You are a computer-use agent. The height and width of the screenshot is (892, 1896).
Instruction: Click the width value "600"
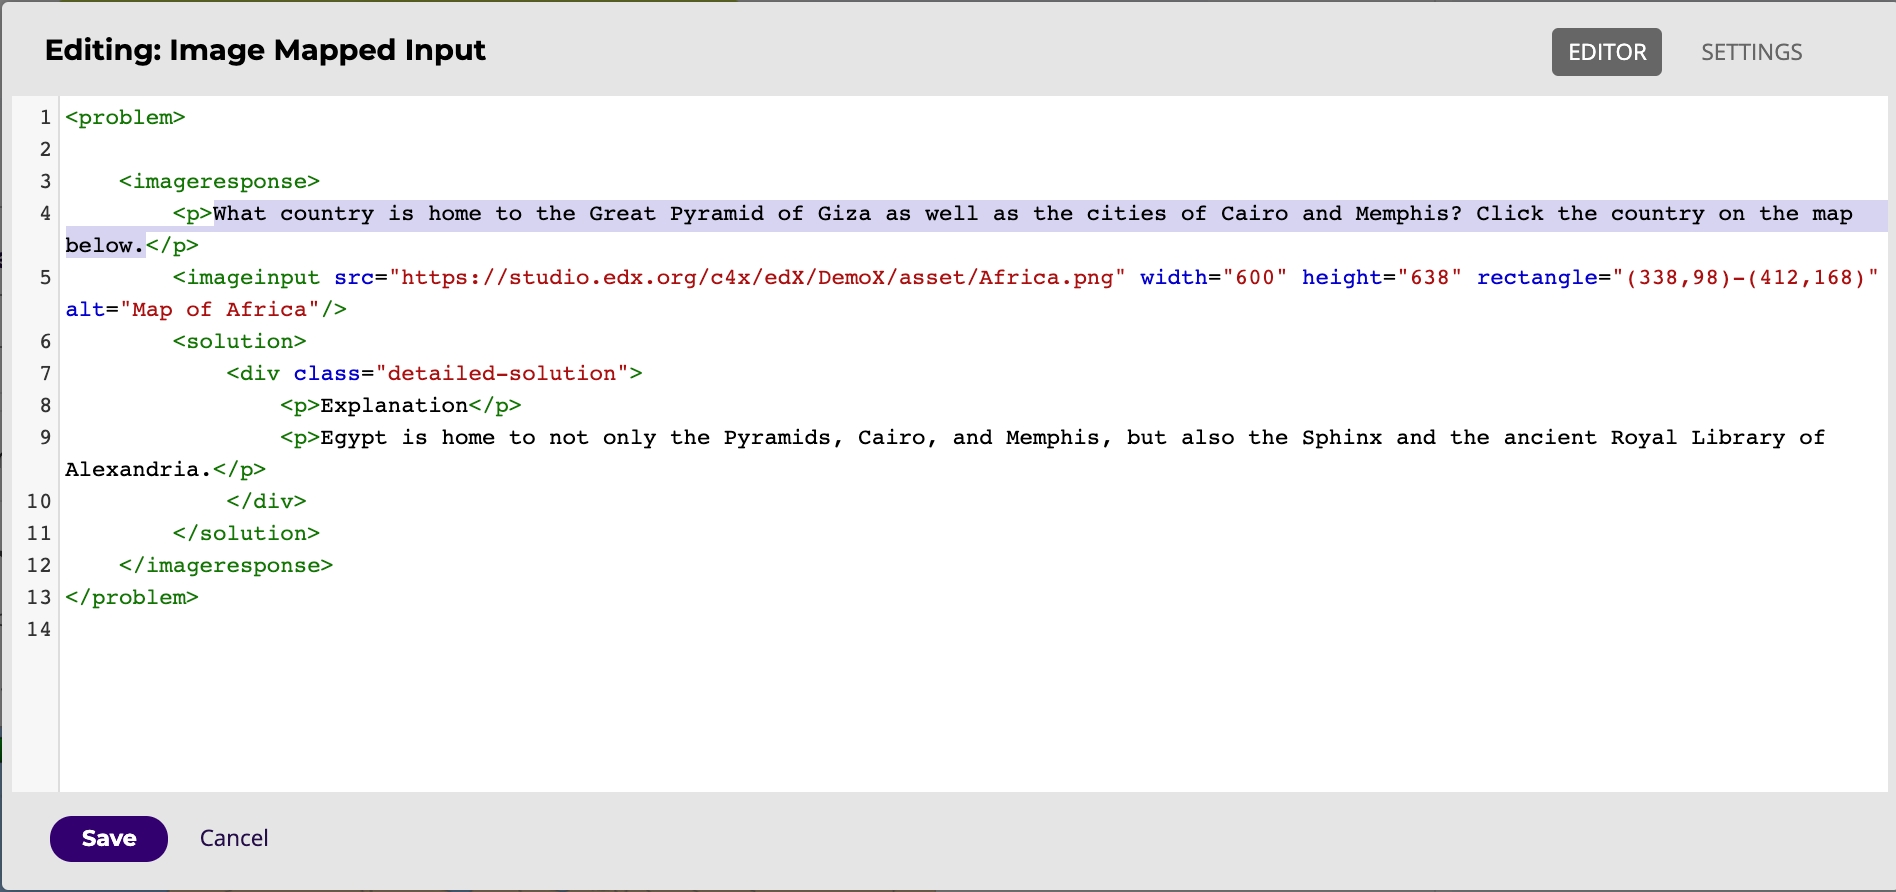[1254, 278]
